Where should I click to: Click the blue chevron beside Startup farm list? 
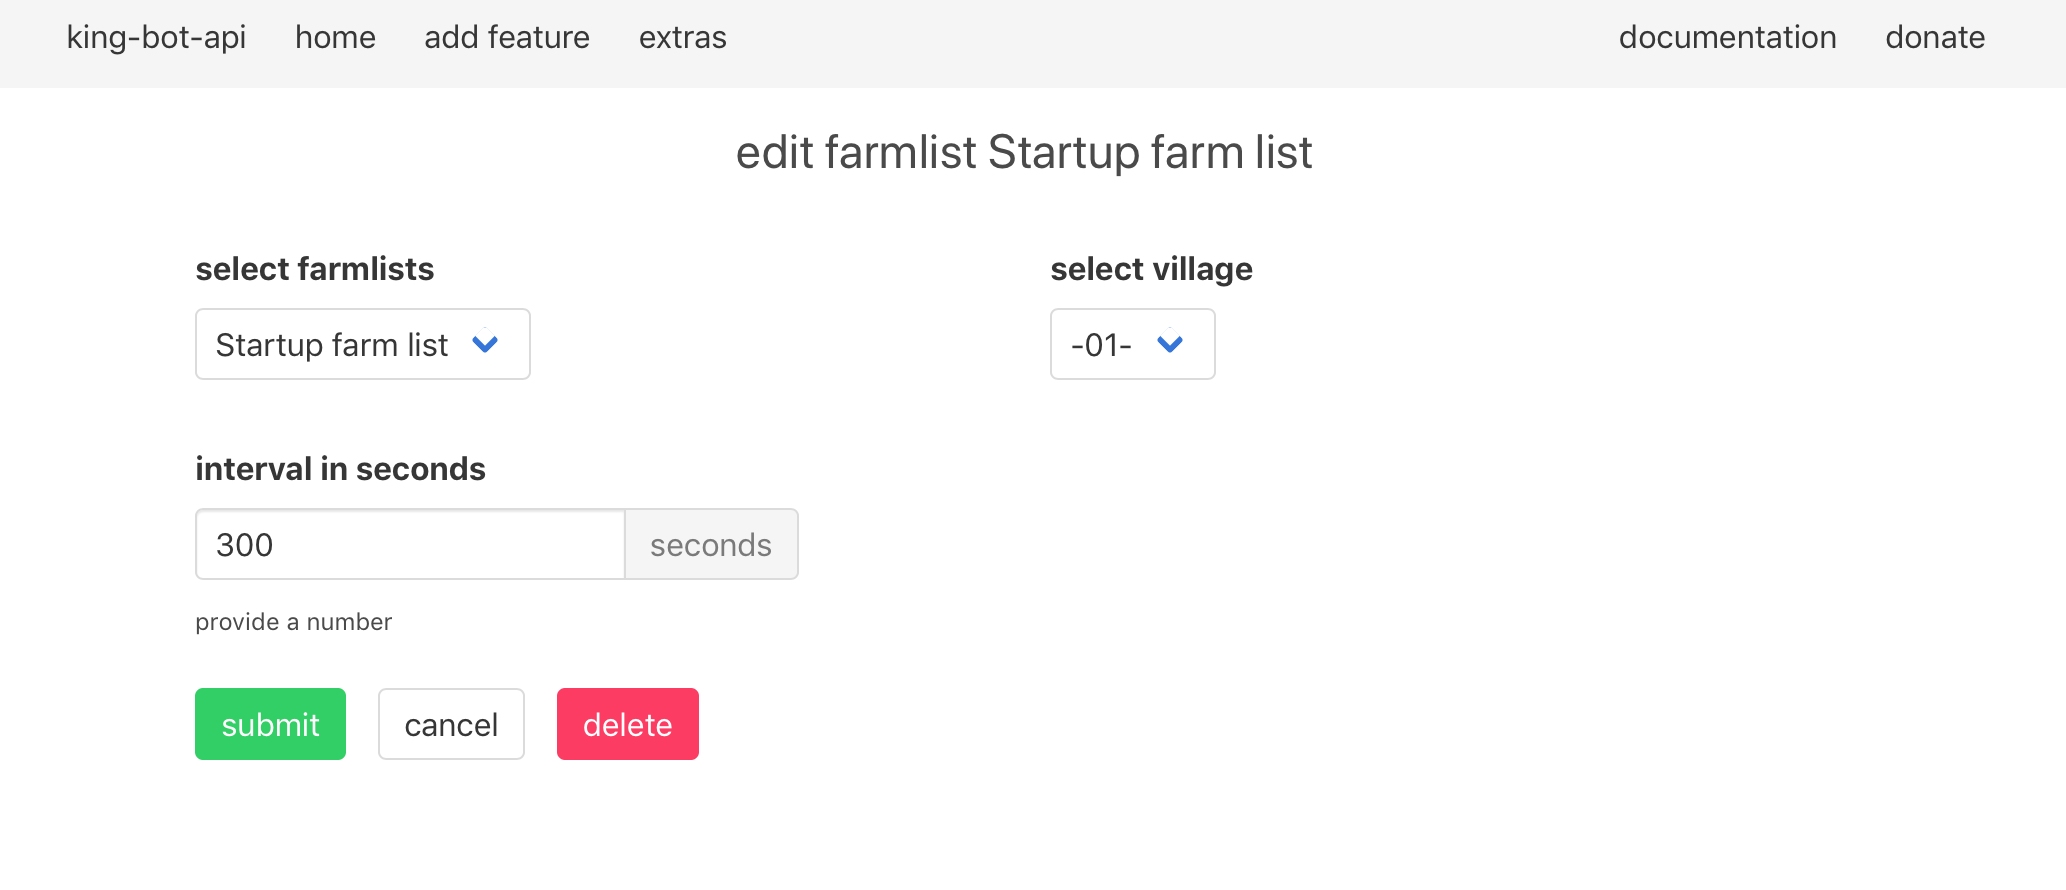point(485,344)
